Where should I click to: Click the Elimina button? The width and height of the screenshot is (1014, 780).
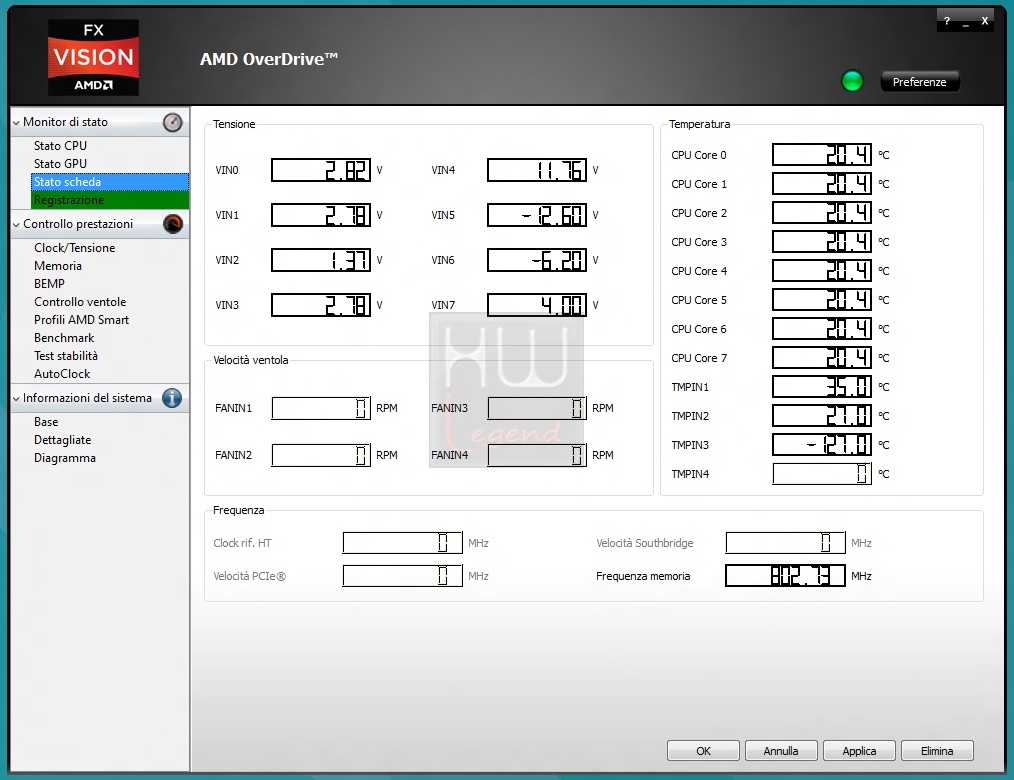937,751
